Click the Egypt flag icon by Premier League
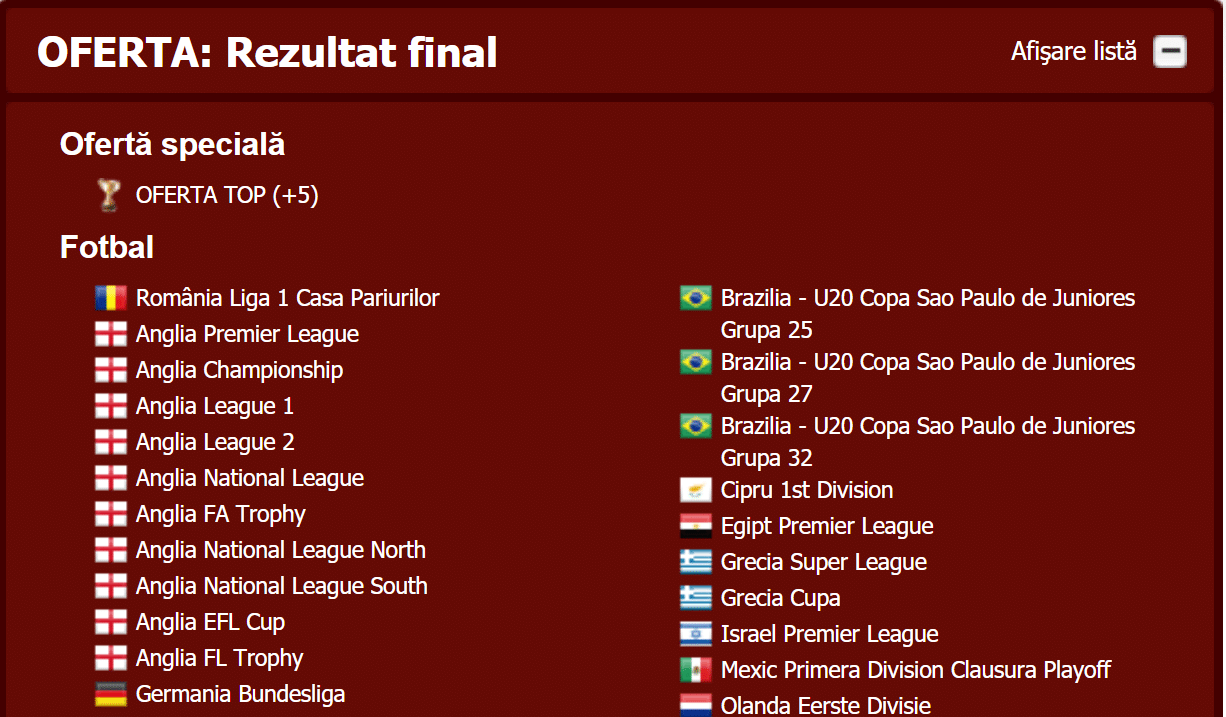The image size is (1226, 717). coord(696,526)
